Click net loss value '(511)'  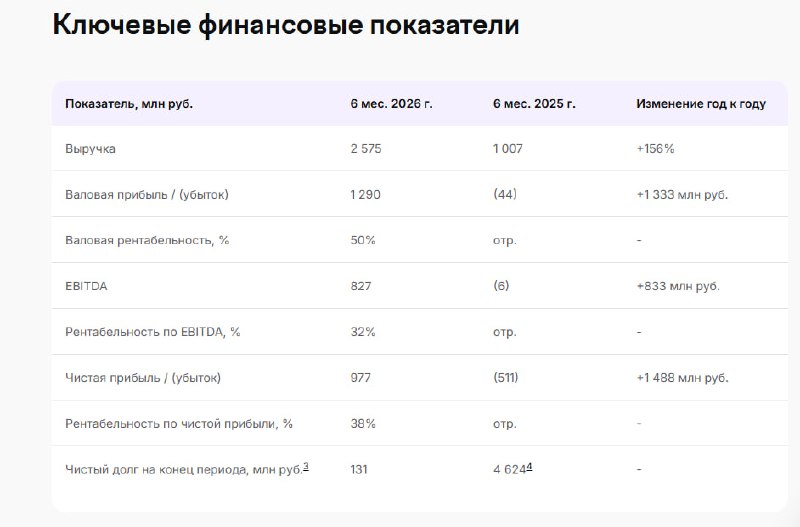pos(506,378)
